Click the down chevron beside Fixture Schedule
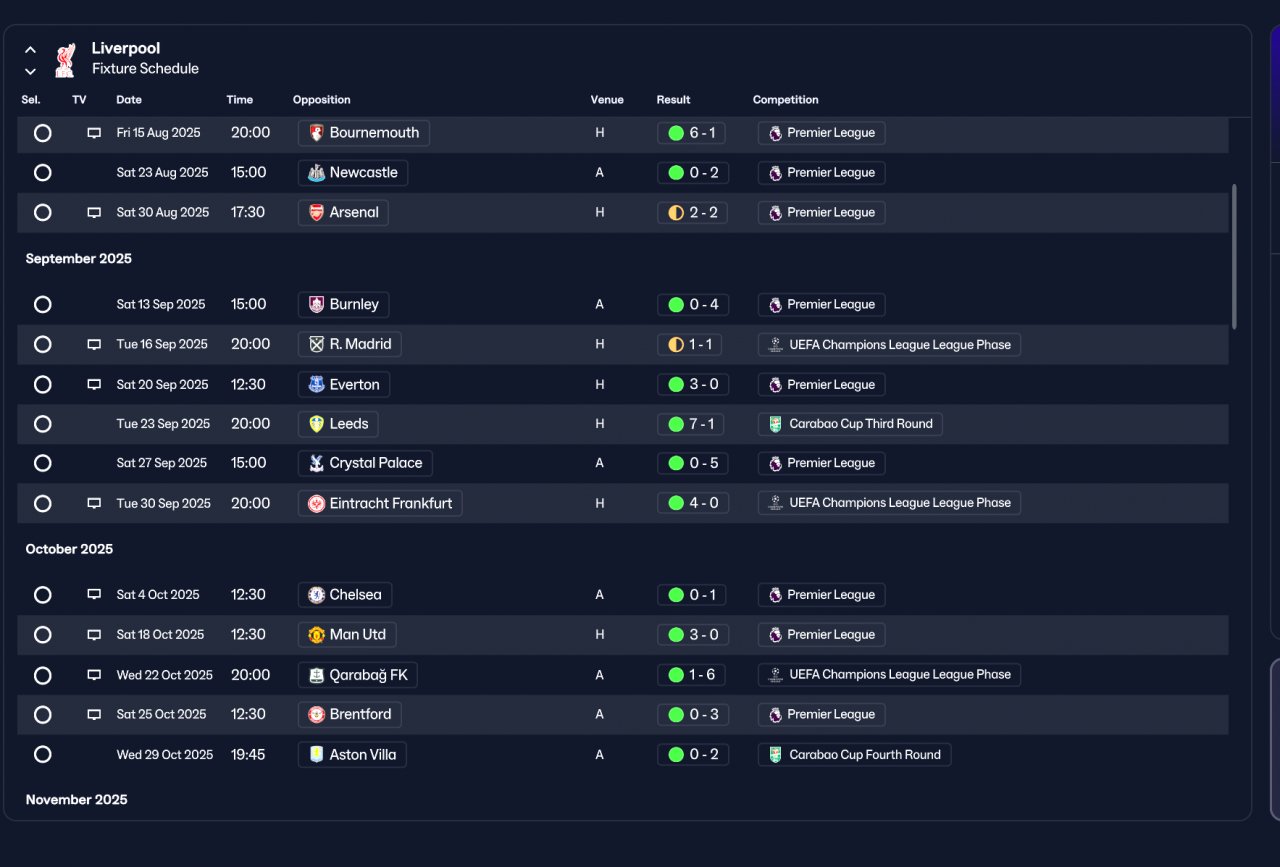1280x867 pixels. 30,71
